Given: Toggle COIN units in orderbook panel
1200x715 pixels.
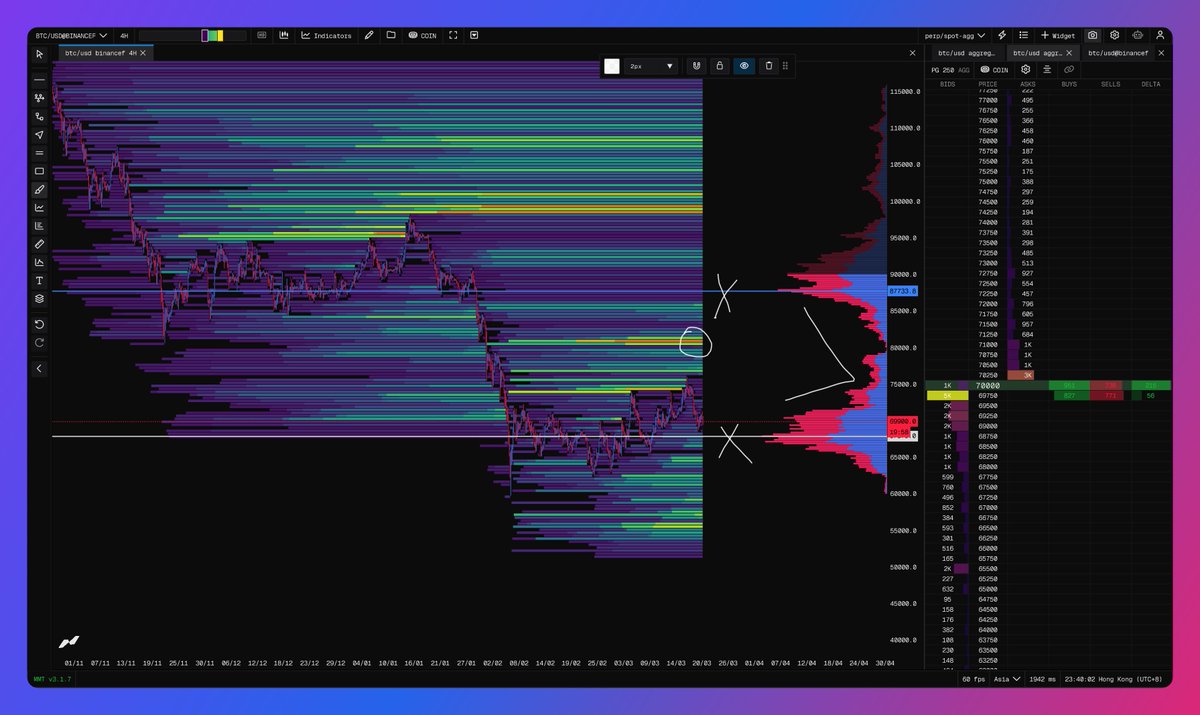Looking at the screenshot, I should 995,70.
